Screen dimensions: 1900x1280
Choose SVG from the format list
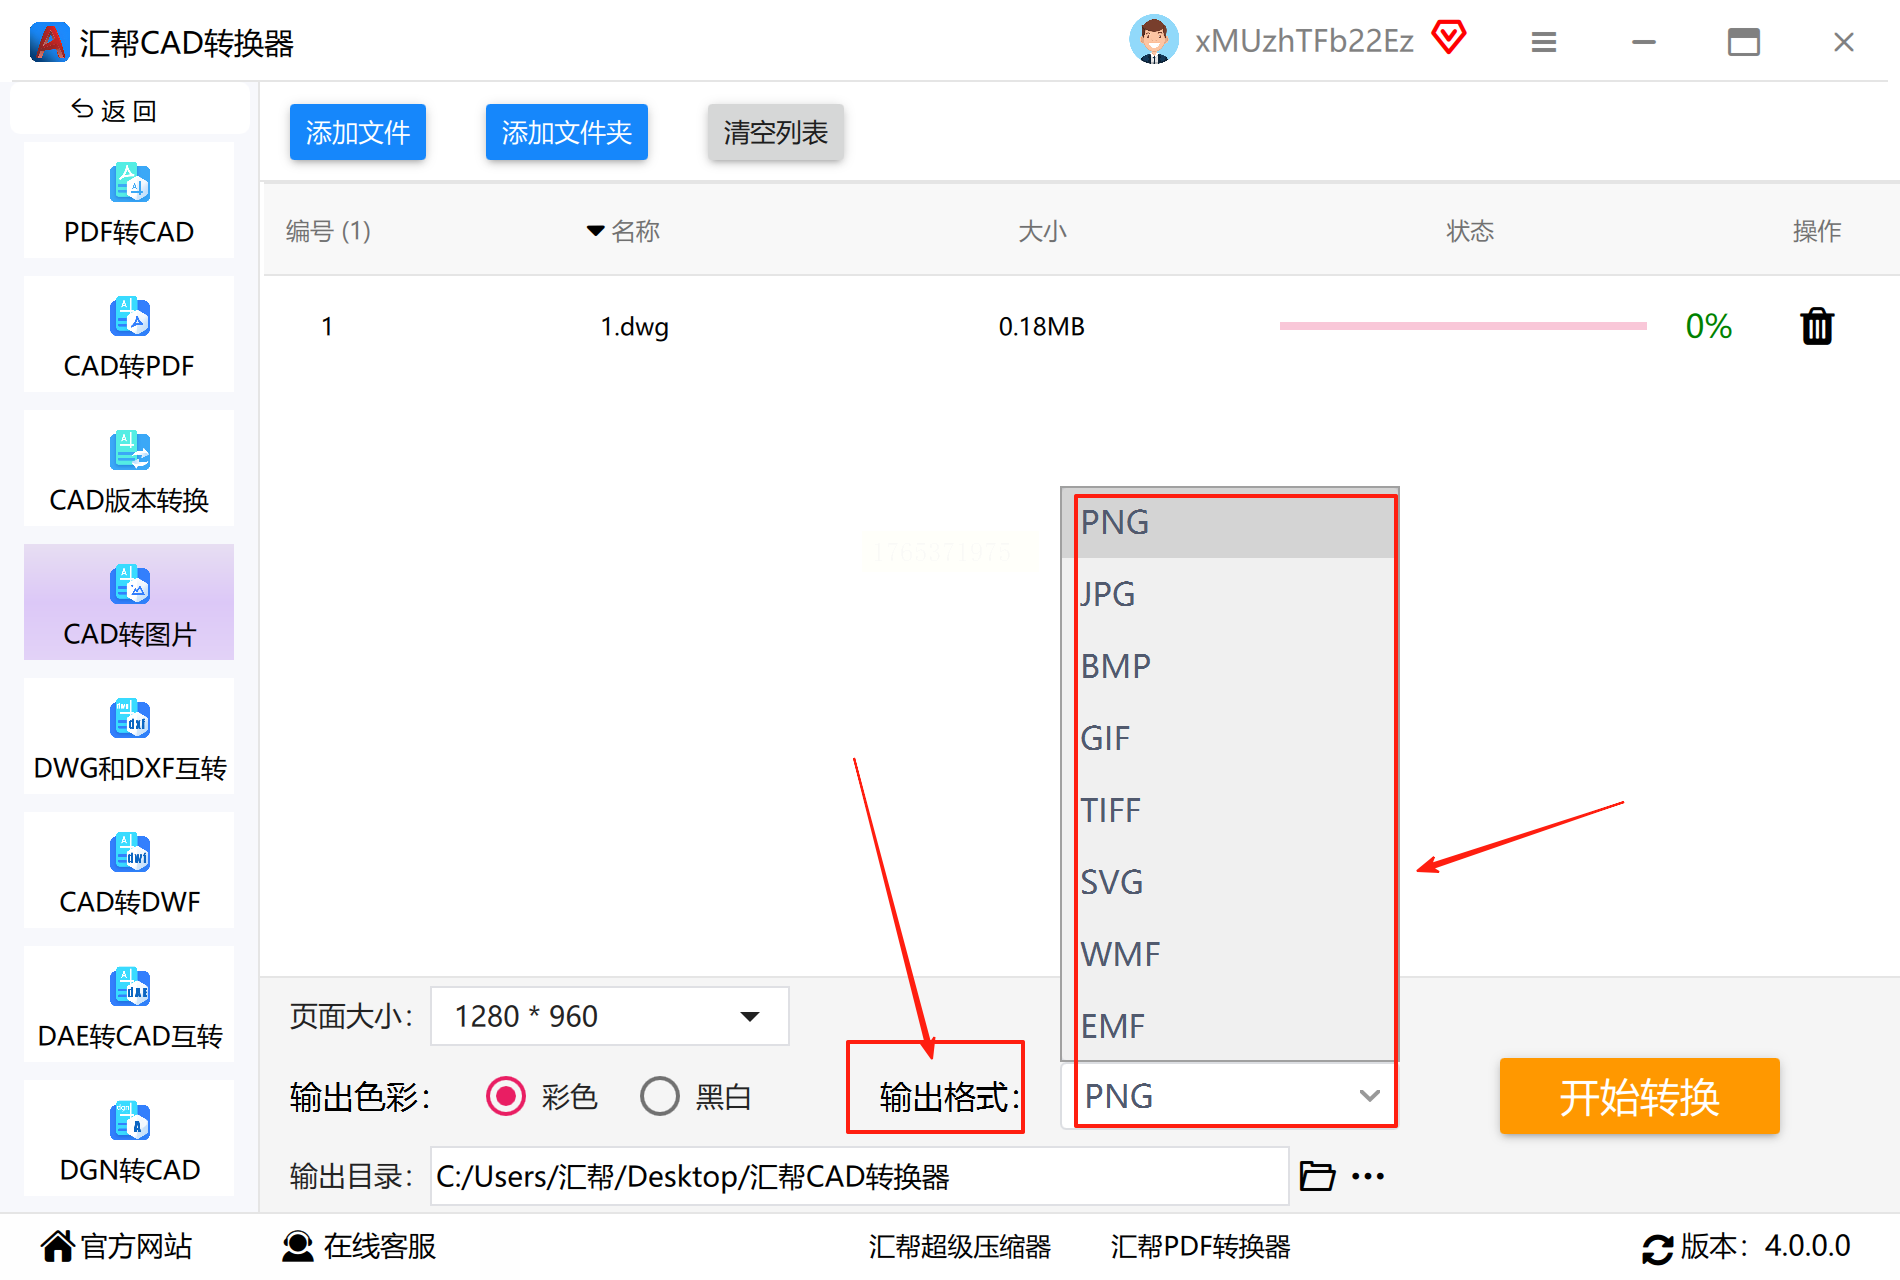point(1229,882)
